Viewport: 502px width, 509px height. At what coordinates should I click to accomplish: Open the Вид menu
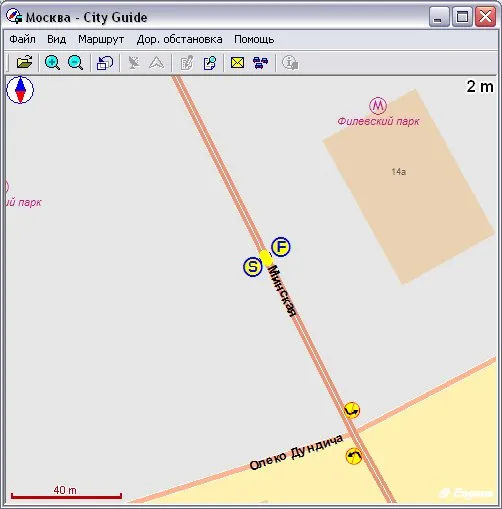tap(56, 39)
